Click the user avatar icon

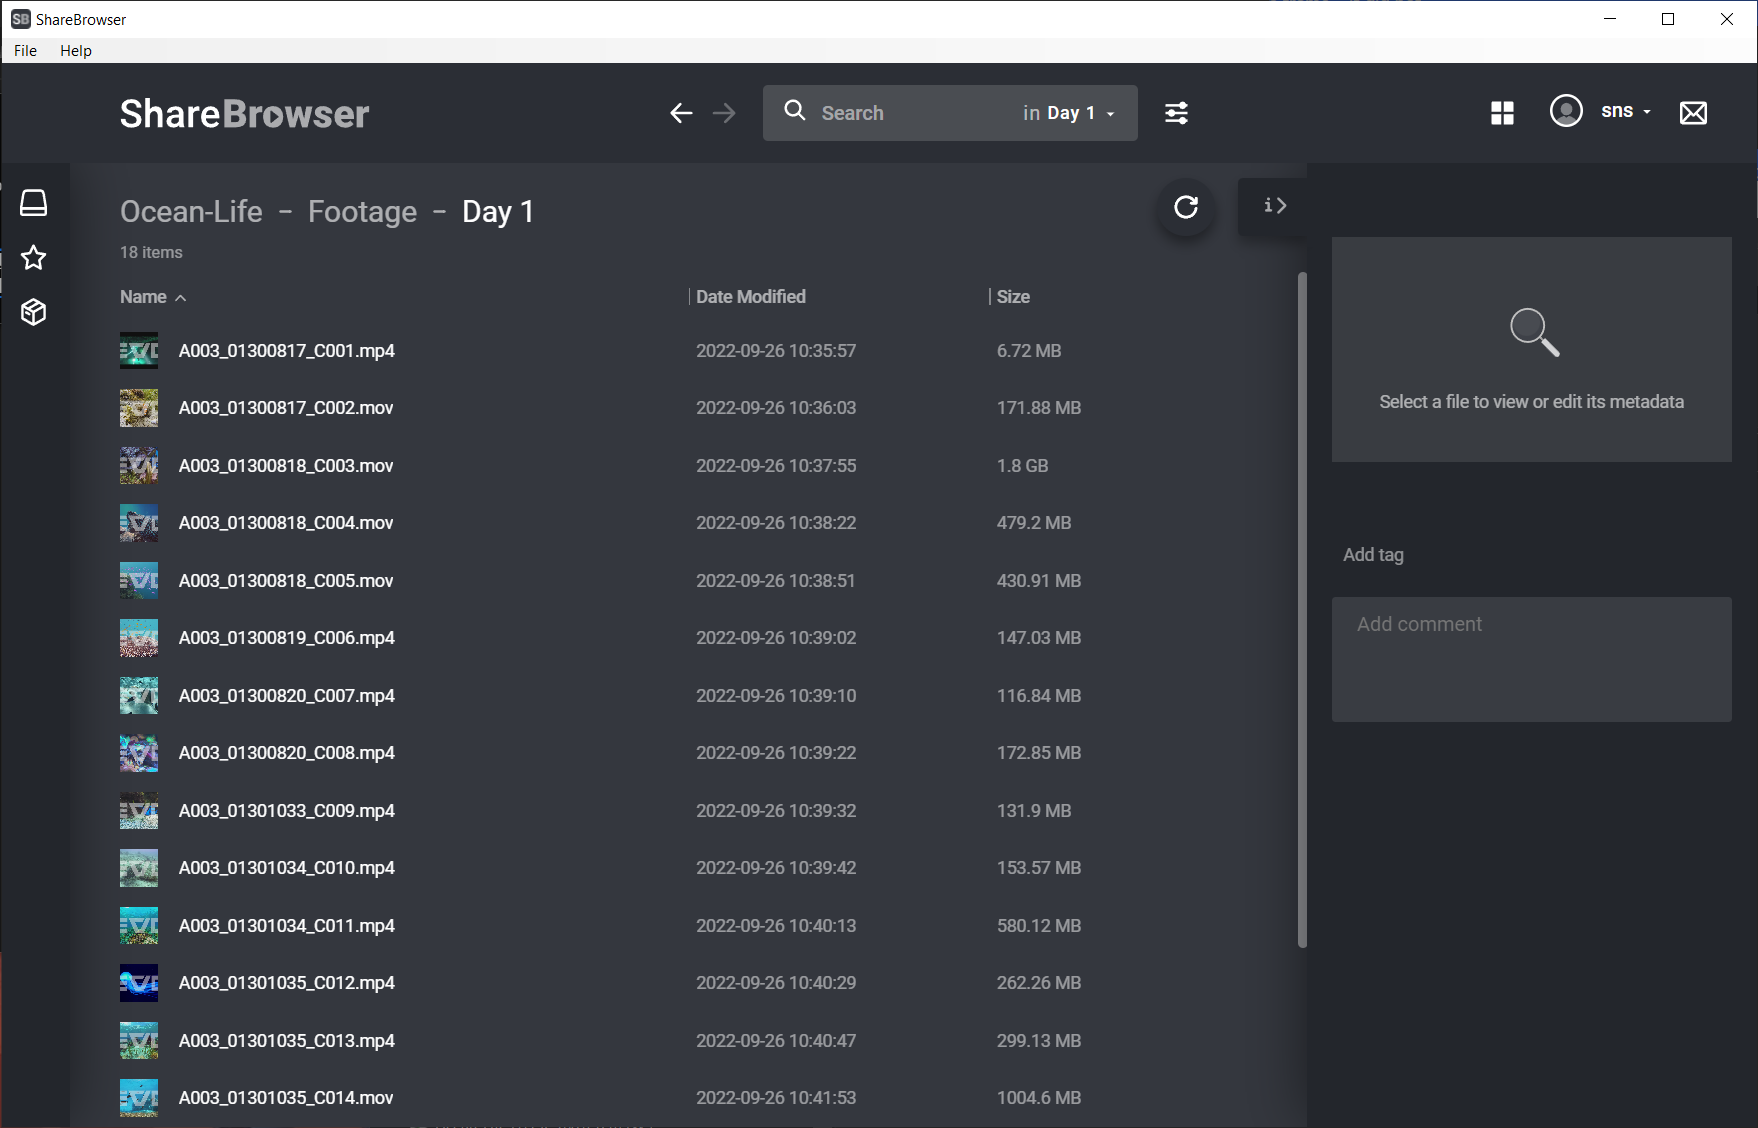point(1566,111)
